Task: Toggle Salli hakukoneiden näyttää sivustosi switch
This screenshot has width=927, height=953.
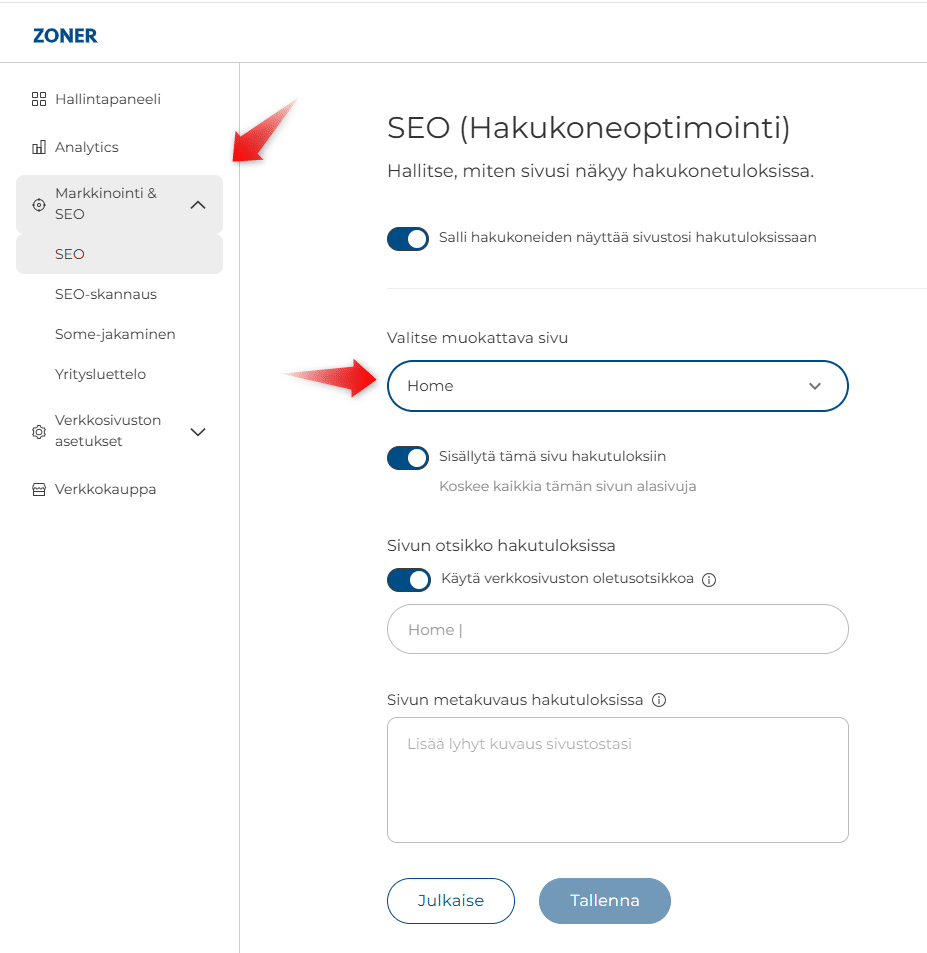Action: [408, 238]
